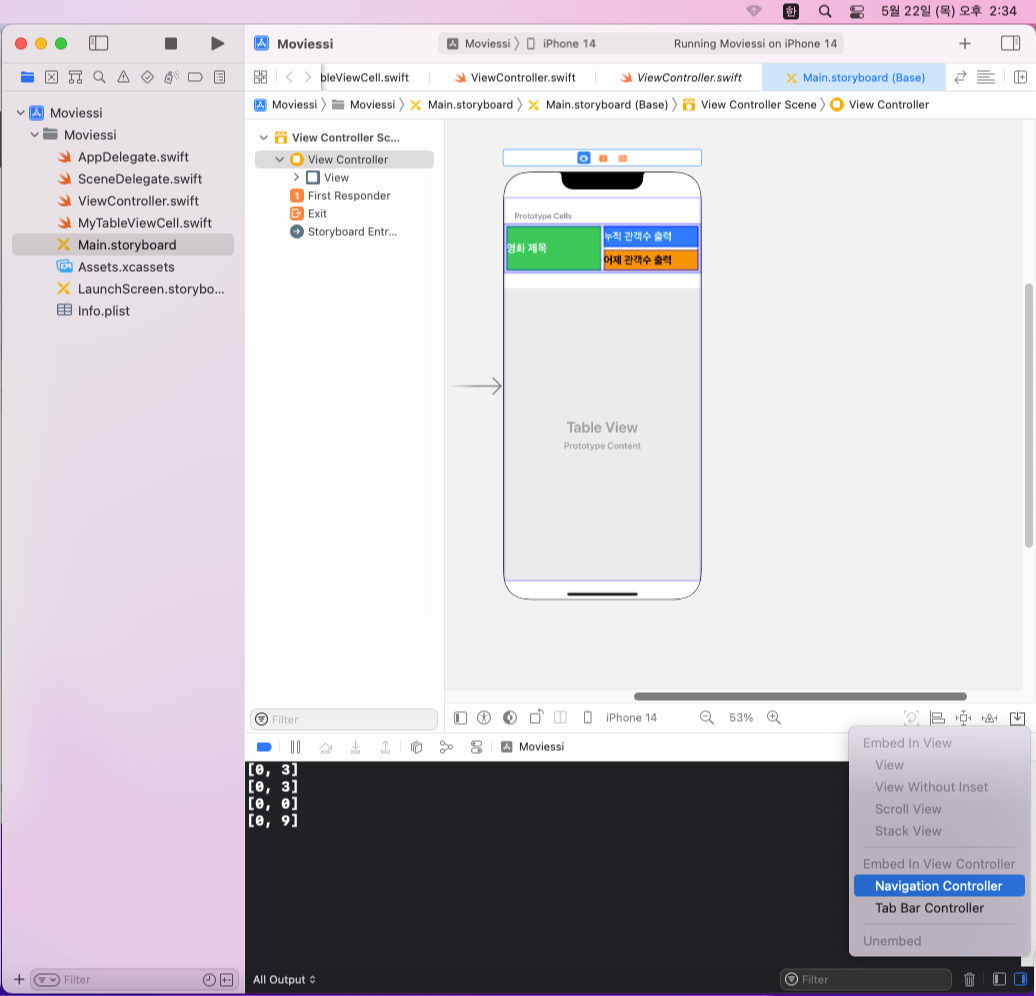Open the Issue navigator warning icon
Screen dimensions: 1036x996
coord(124,77)
